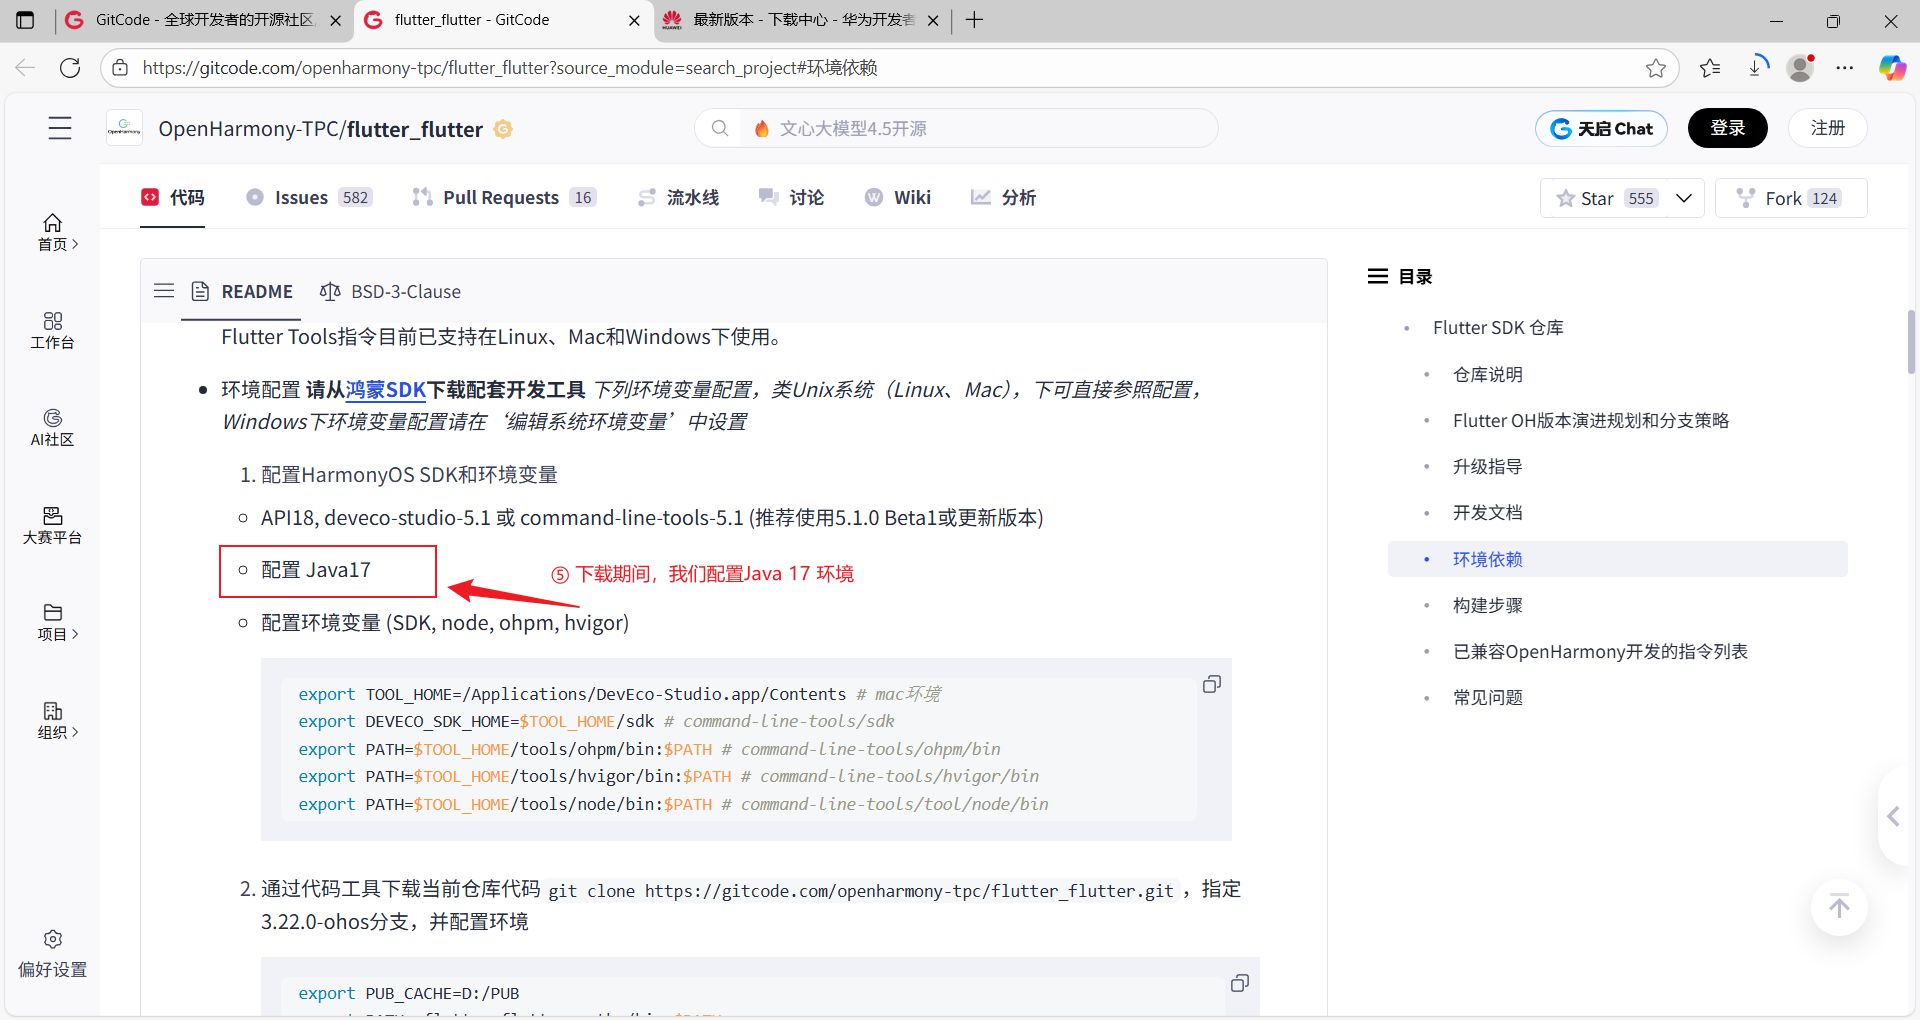Jump to 升级指导 in contents
The width and height of the screenshot is (1920, 1020).
(x=1487, y=466)
